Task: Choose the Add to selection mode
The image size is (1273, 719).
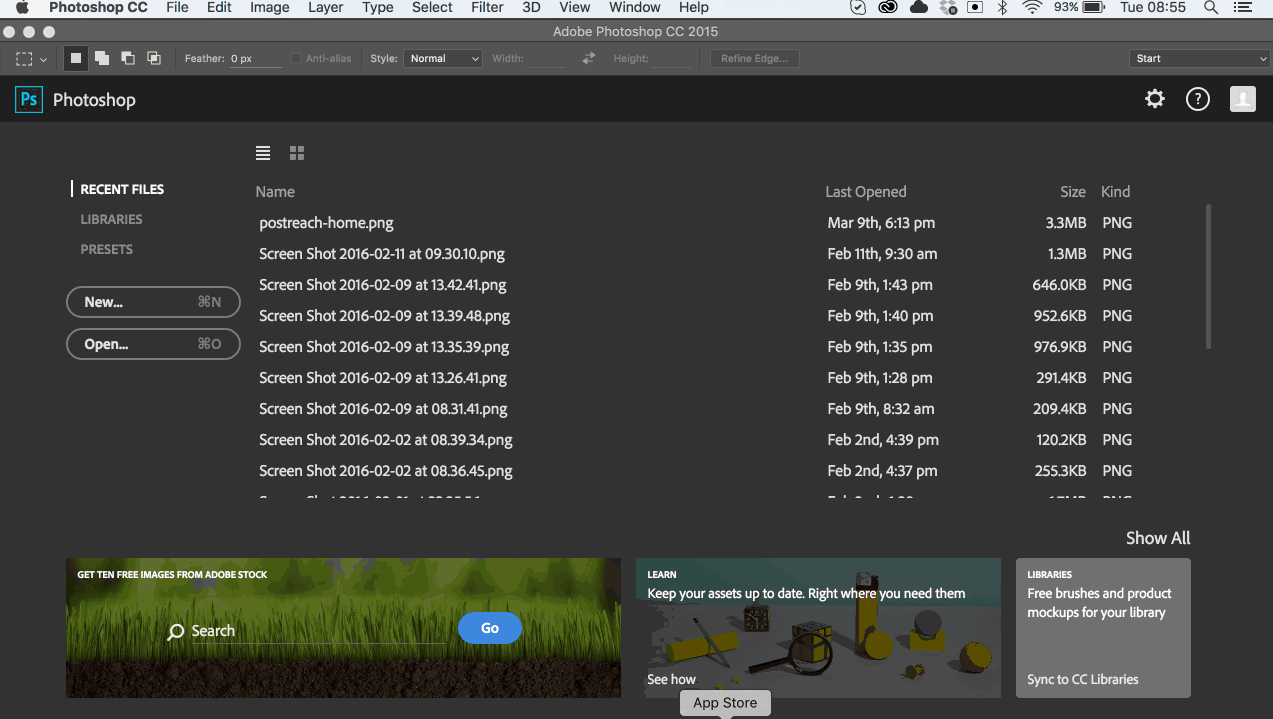Action: pyautogui.click(x=101, y=58)
